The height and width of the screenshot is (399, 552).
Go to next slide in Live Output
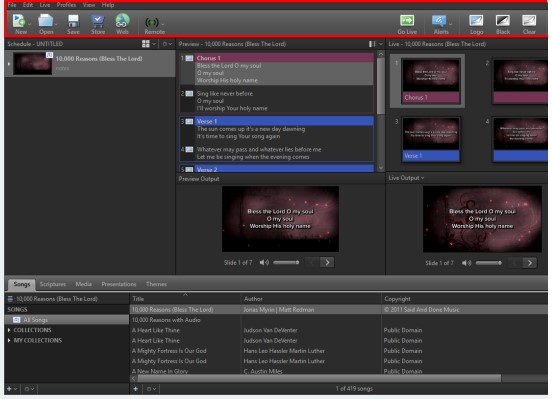530,263
